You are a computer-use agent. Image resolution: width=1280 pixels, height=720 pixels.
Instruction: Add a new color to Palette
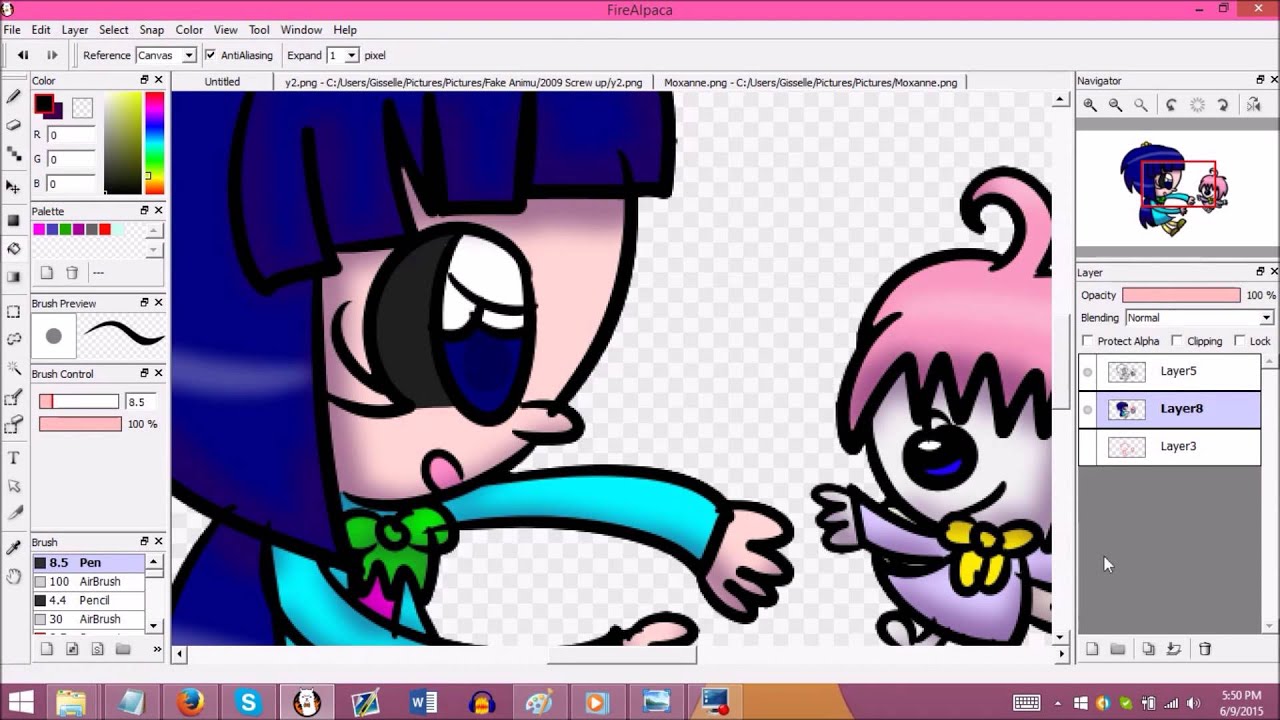pos(47,272)
